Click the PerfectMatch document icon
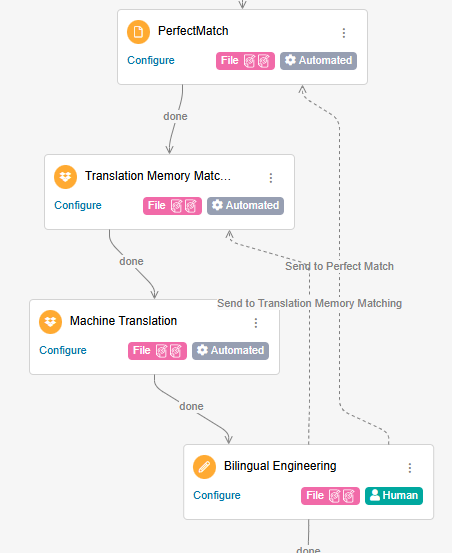The height and width of the screenshot is (553, 452). point(138,32)
